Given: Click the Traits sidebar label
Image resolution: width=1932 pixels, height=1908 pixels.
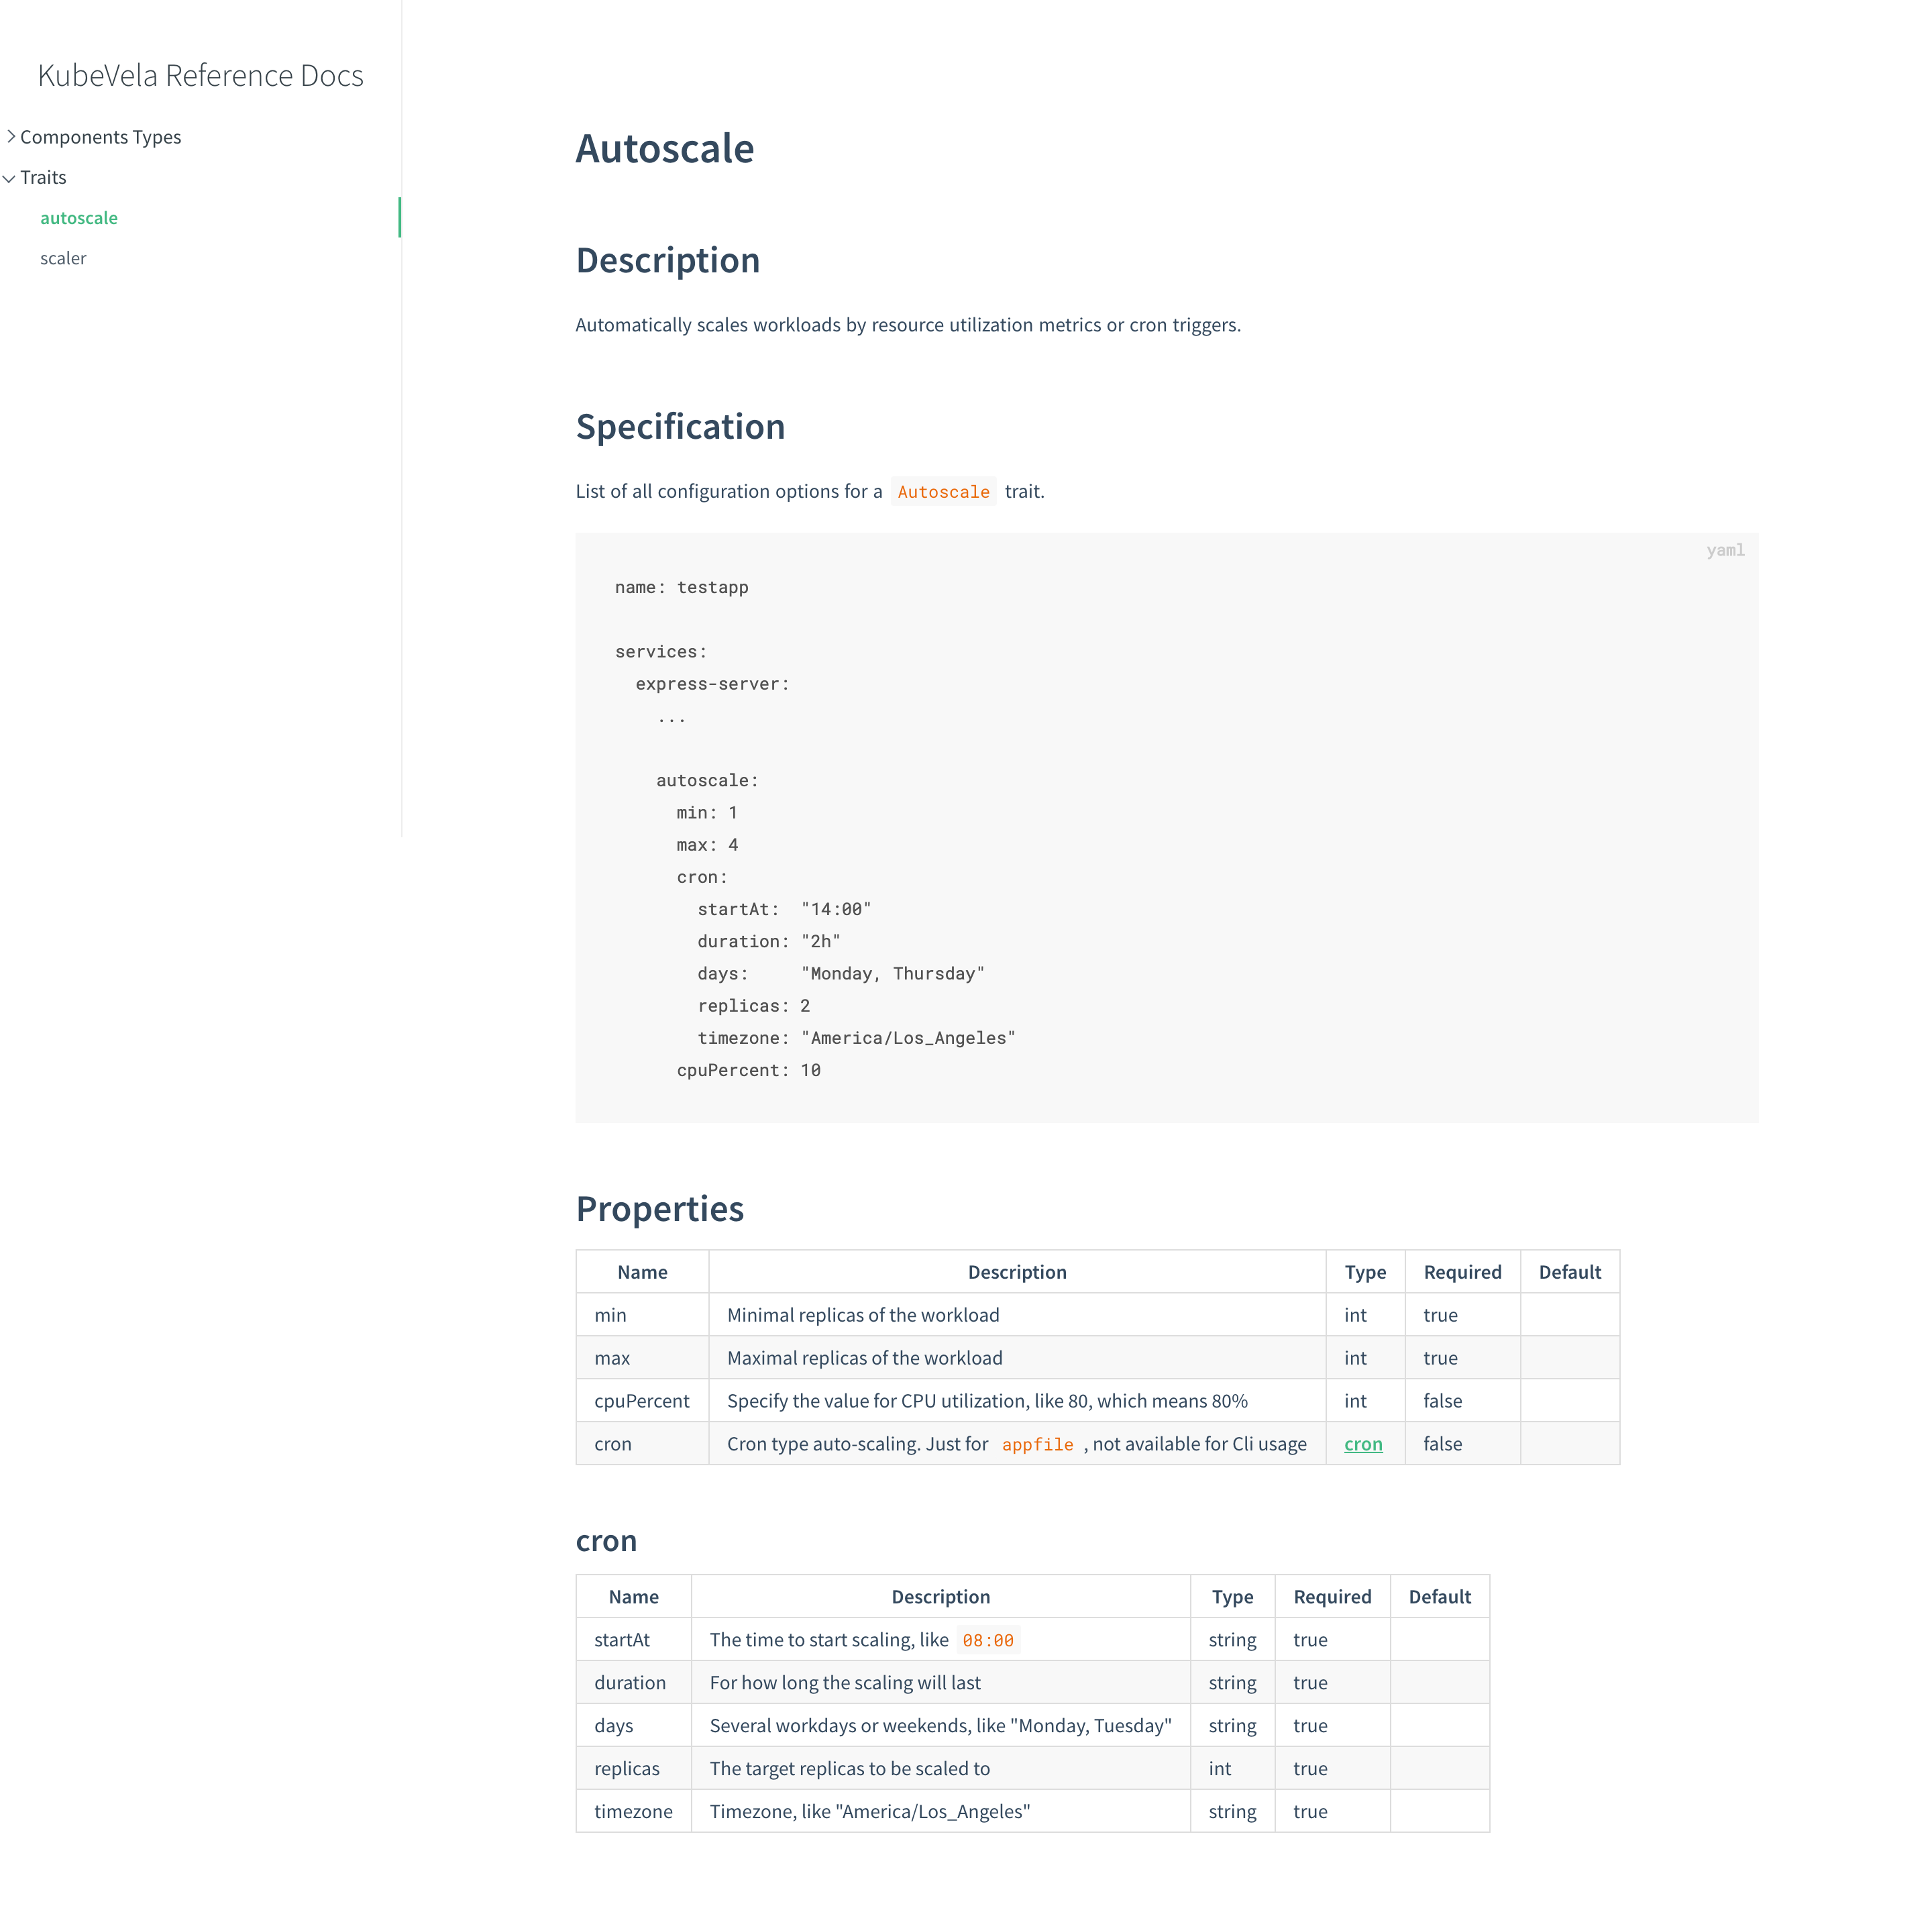Looking at the screenshot, I should [x=43, y=177].
